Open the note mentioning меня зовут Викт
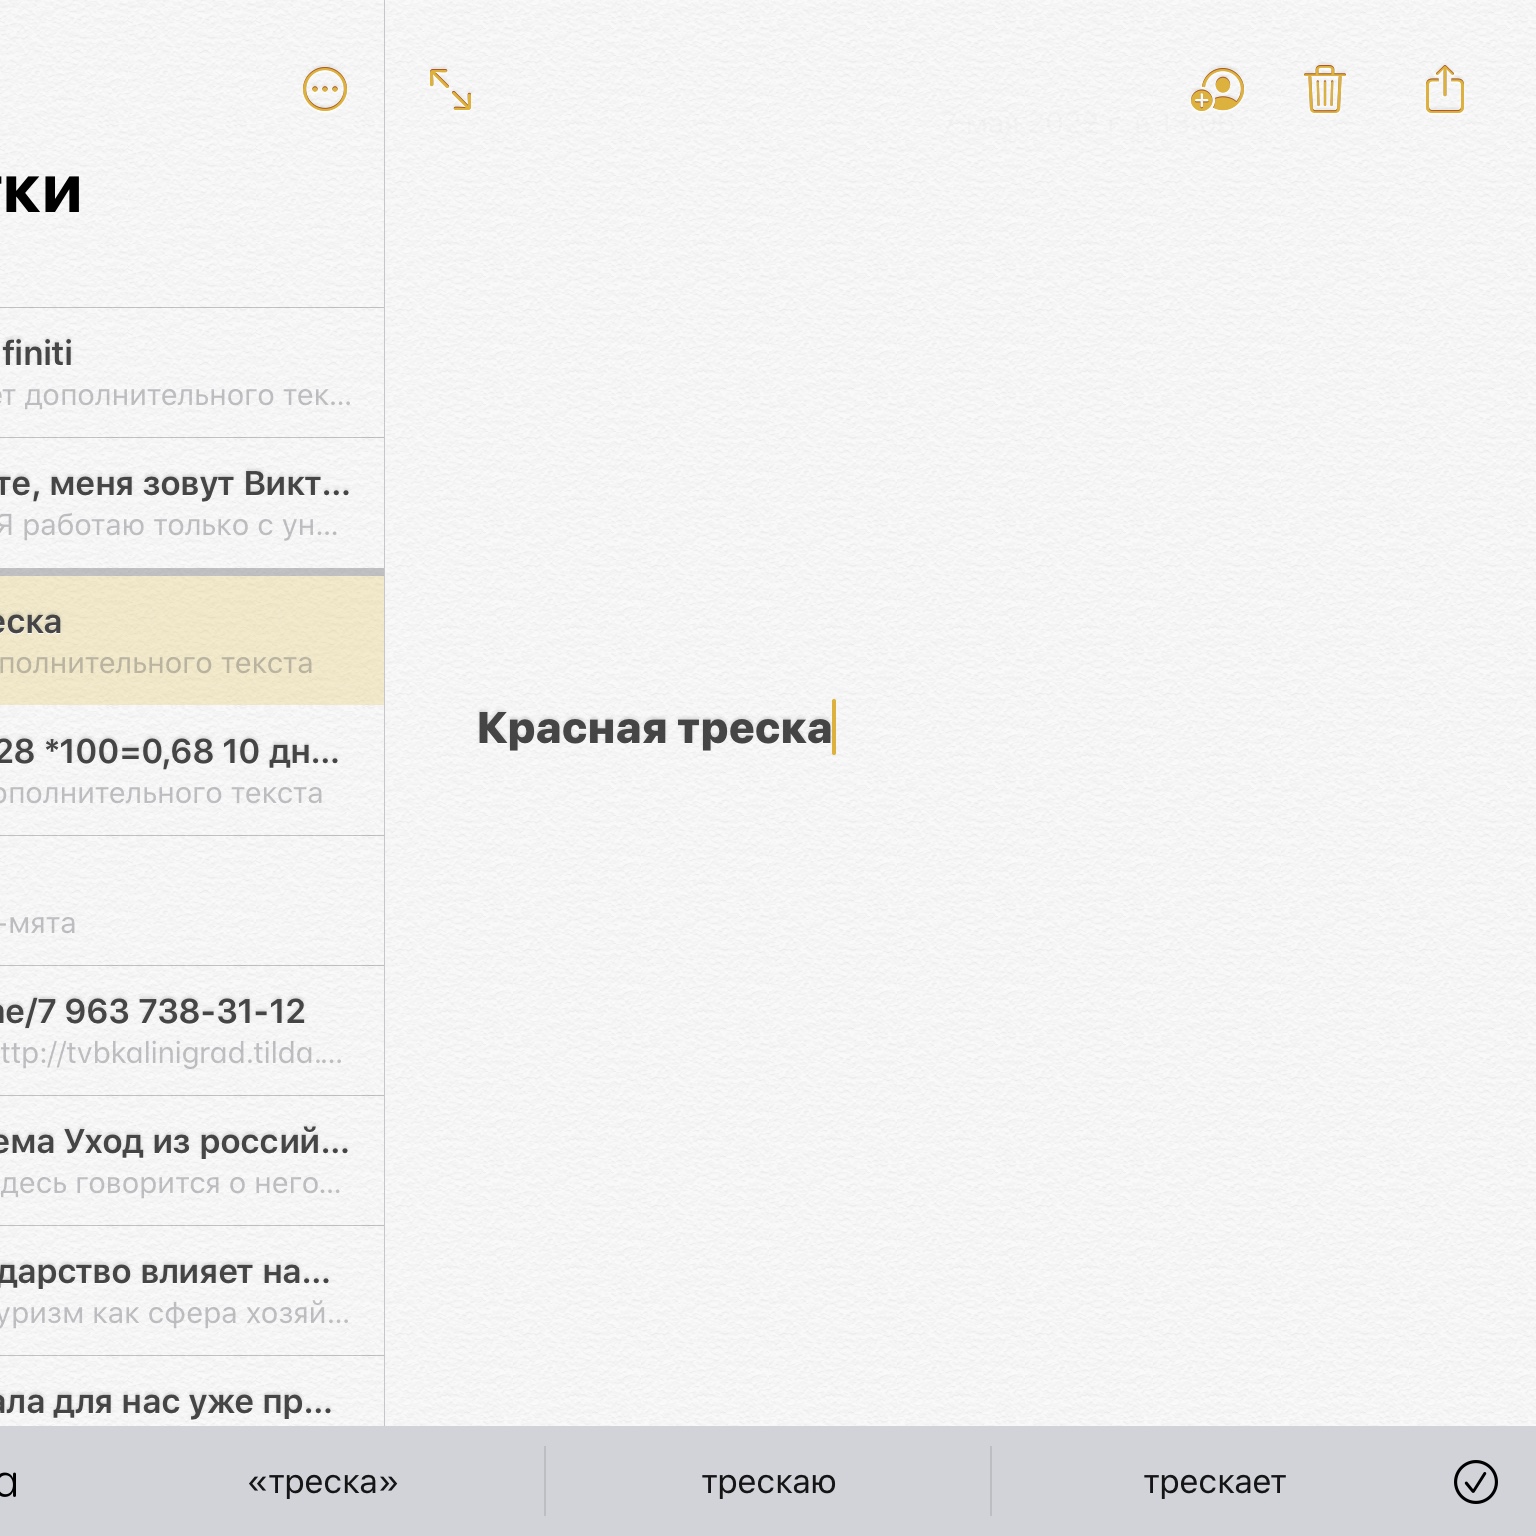This screenshot has height=1536, width=1536. (x=180, y=503)
